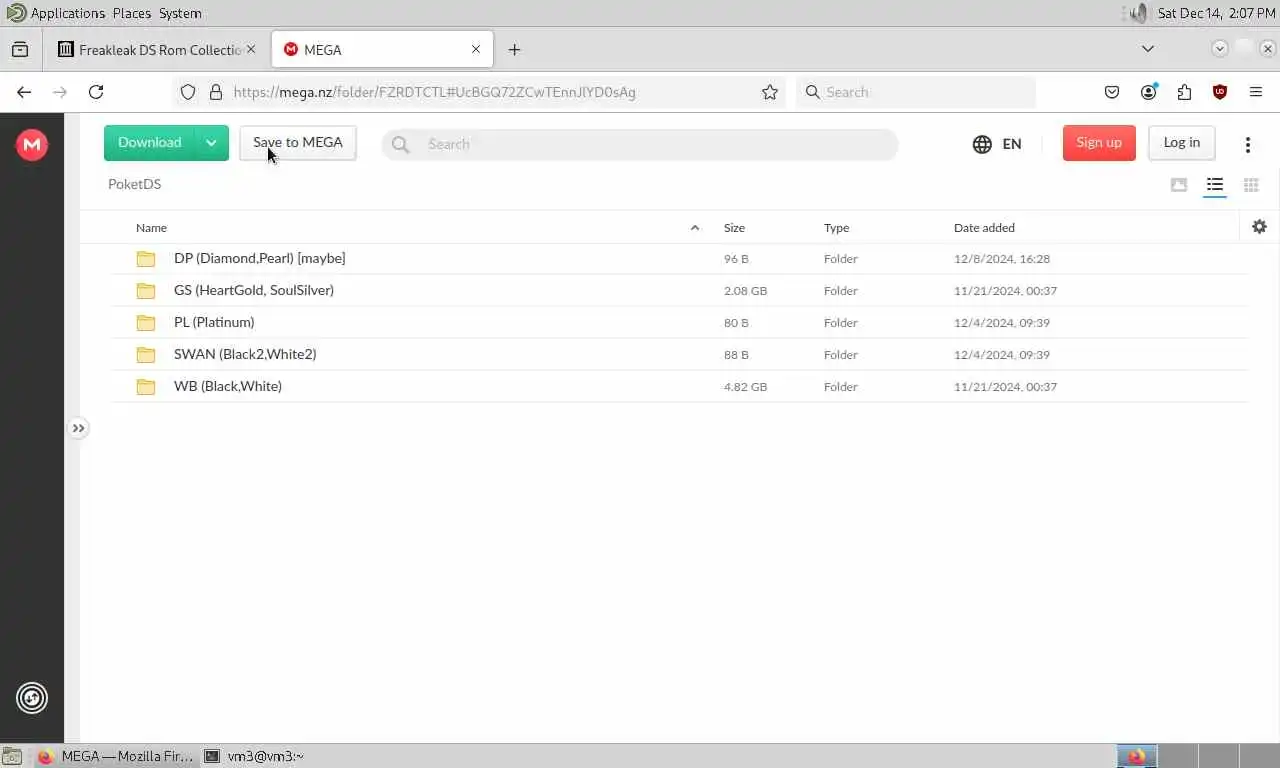Click PoketDS breadcrumb
The width and height of the screenshot is (1280, 768).
pyautogui.click(x=134, y=184)
